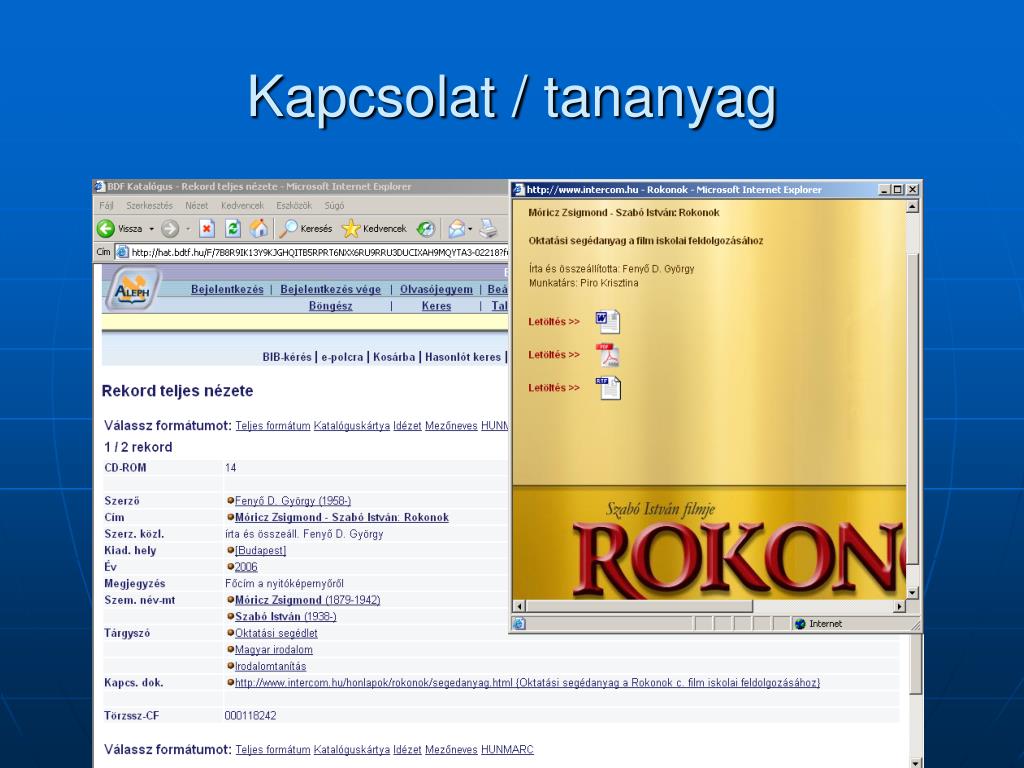1024x768 pixels.
Task: Click the IE page icon in Rokonok status bar
Action: [519, 624]
